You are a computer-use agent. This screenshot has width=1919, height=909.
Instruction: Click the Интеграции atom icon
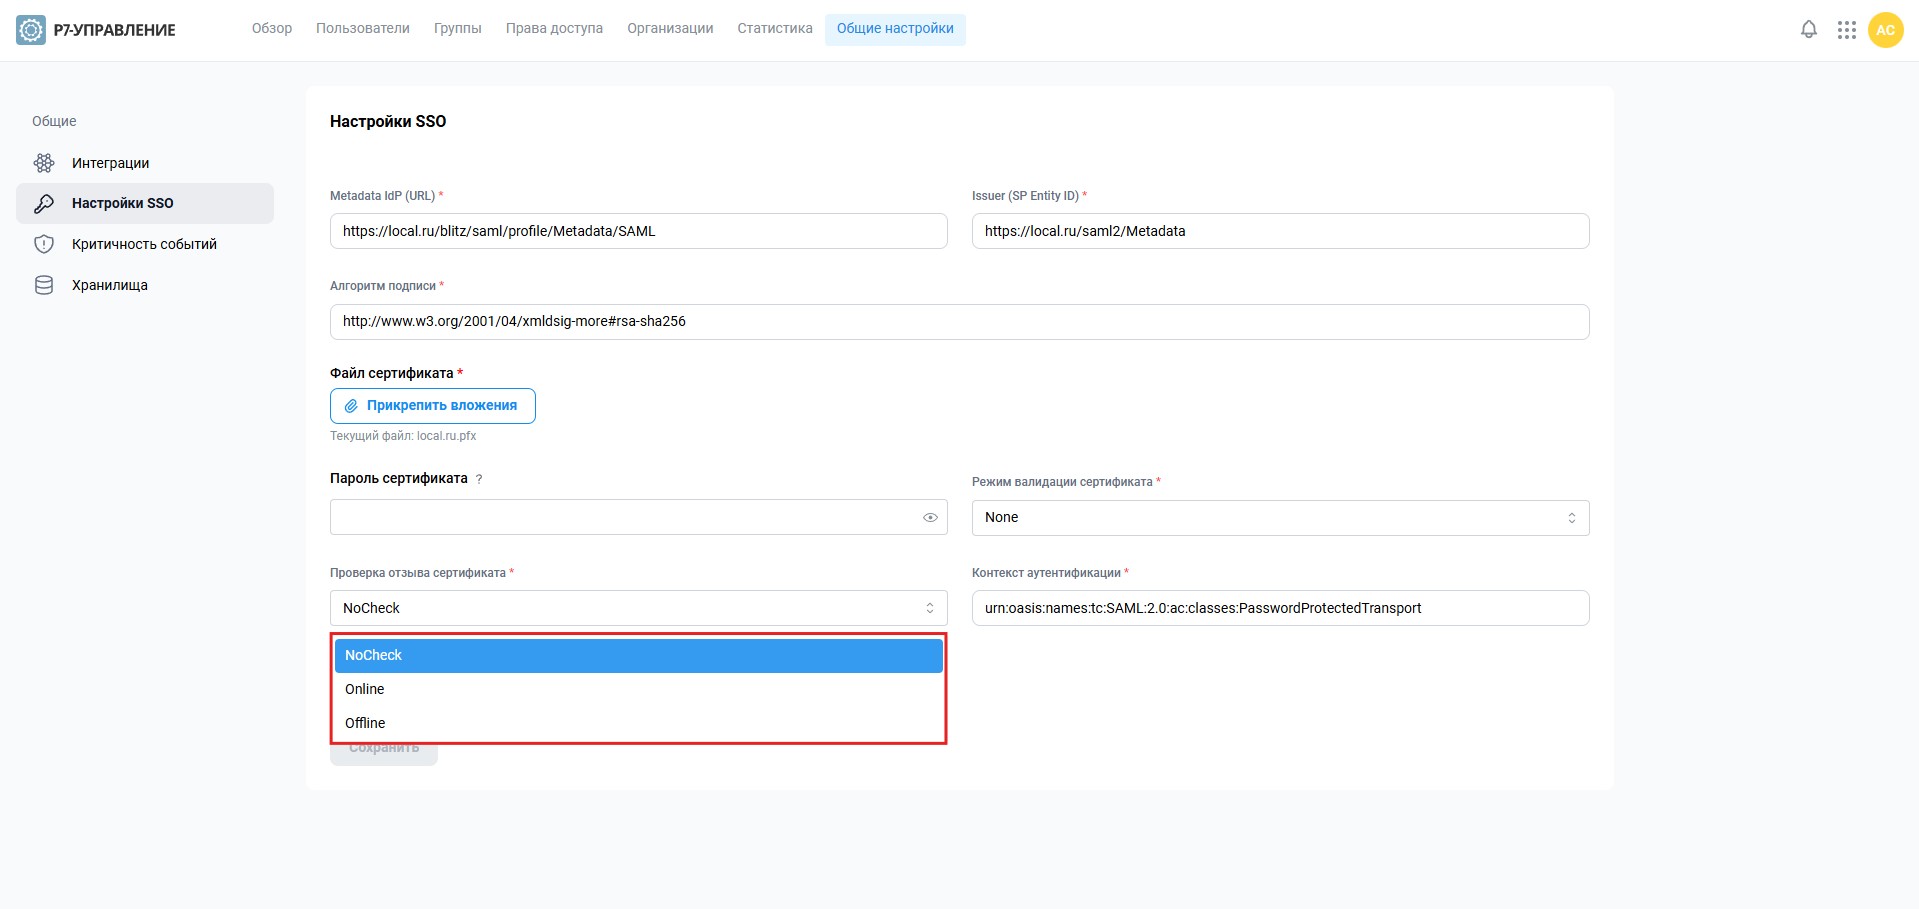[x=44, y=163]
